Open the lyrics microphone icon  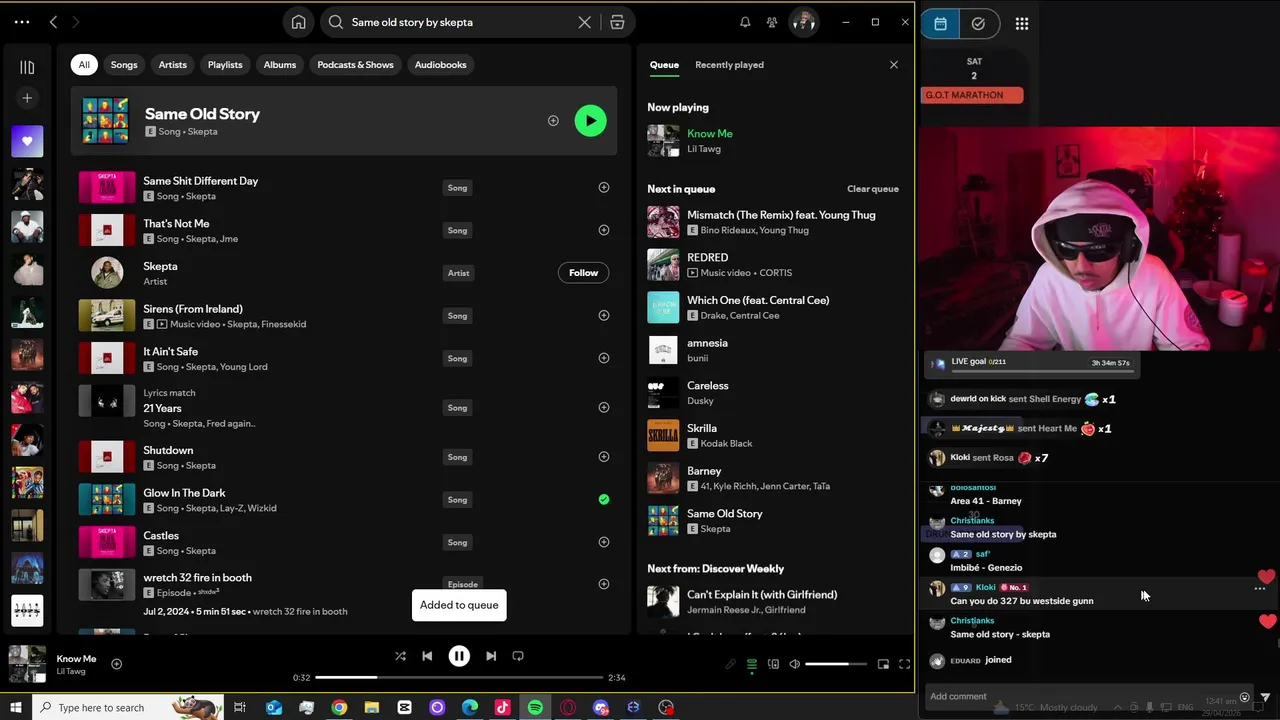731,664
